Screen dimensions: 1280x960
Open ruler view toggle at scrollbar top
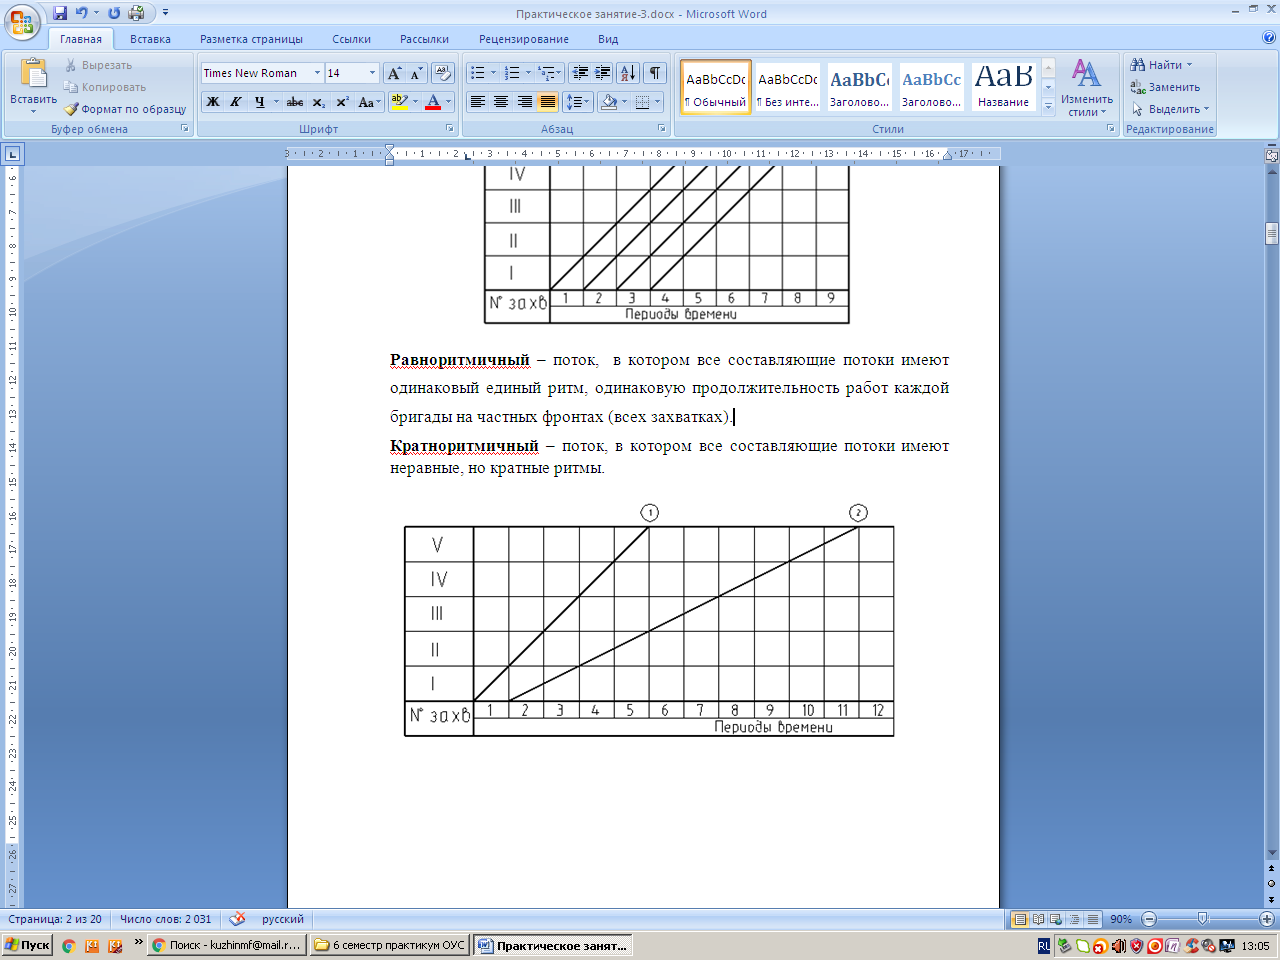click(x=1272, y=155)
